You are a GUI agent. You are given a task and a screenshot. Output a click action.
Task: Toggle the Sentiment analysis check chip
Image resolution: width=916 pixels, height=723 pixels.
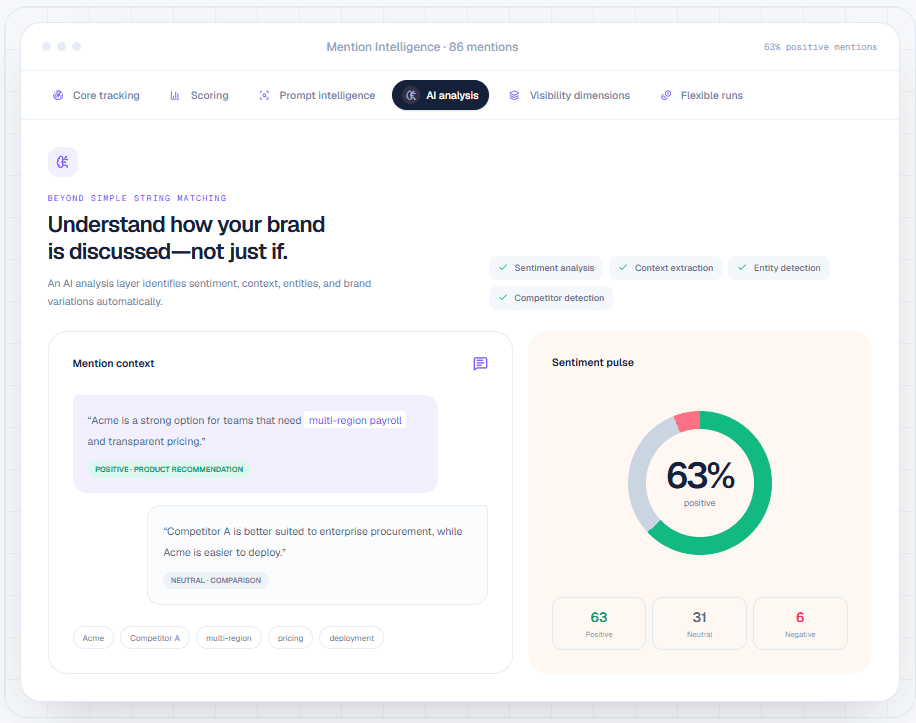click(546, 268)
